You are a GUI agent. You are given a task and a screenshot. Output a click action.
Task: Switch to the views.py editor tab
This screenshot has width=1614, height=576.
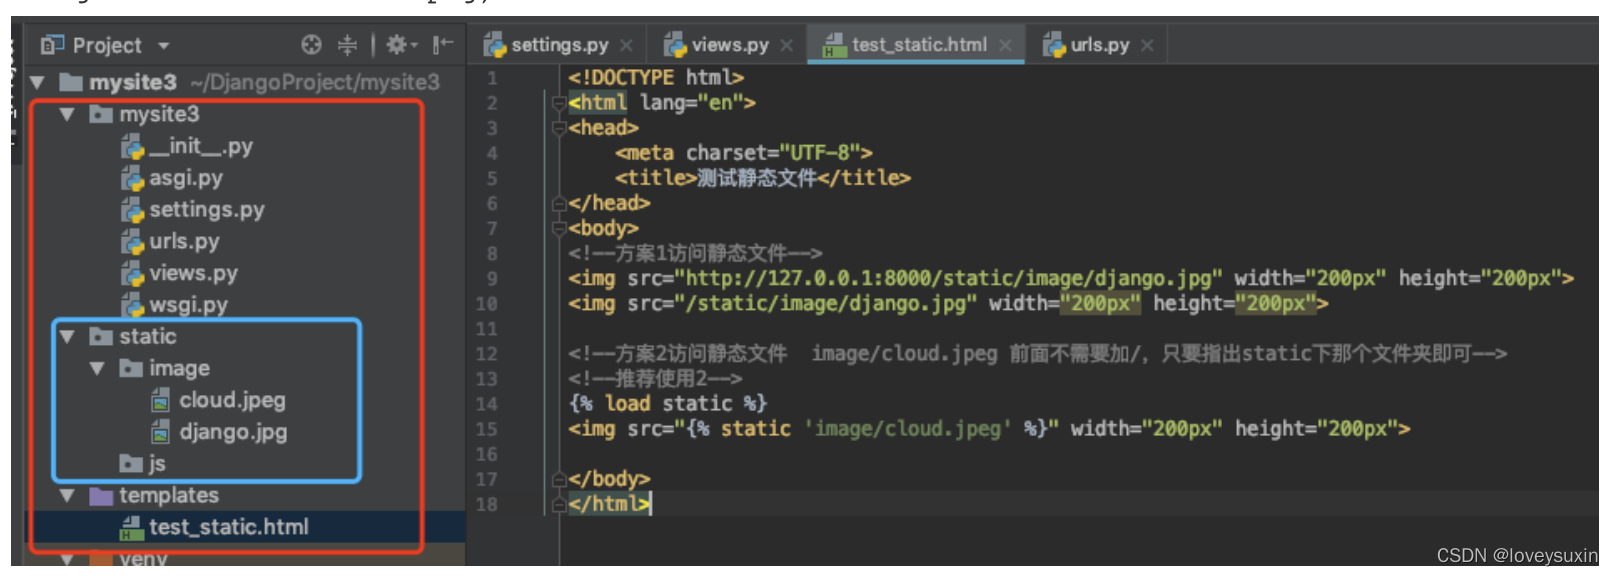pos(730,45)
